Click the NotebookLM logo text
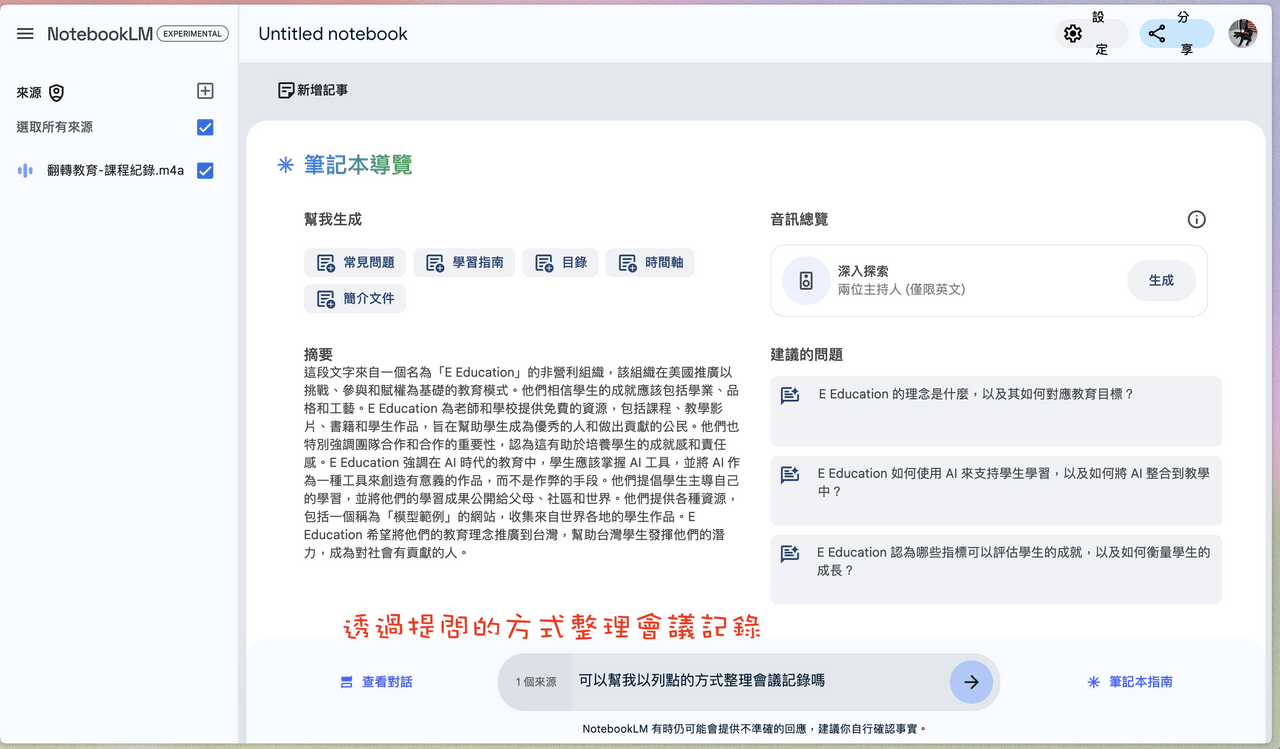The image size is (1280, 749). pos(100,34)
